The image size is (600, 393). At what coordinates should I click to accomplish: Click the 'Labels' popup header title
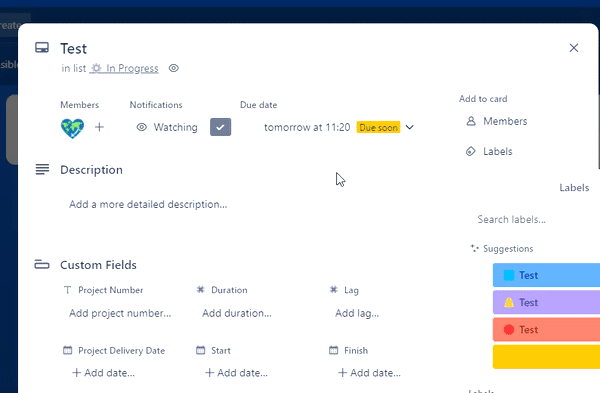(x=574, y=188)
